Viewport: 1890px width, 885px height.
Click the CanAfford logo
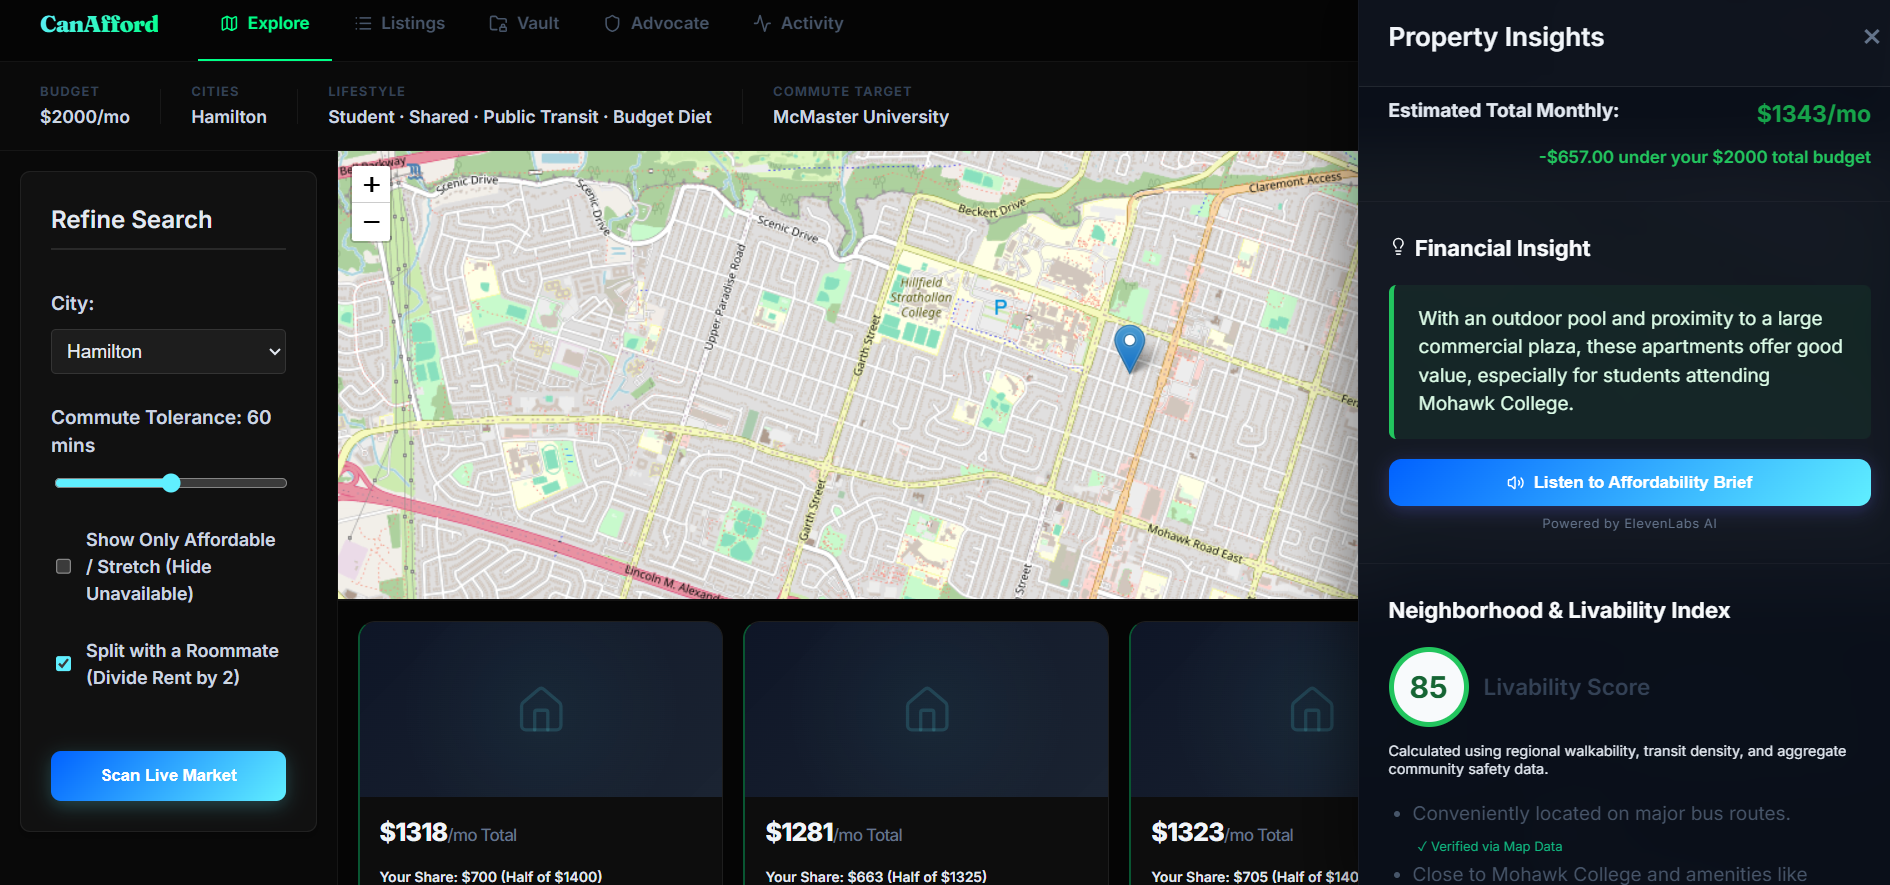pyautogui.click(x=99, y=24)
